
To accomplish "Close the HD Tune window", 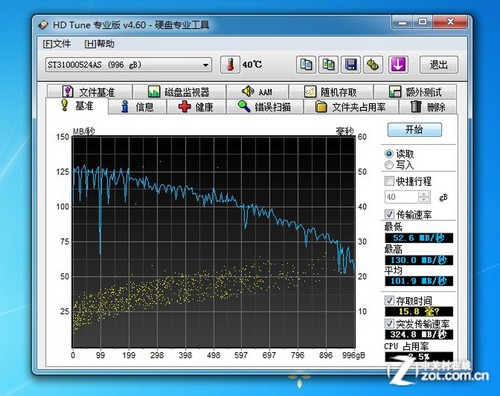I will pyautogui.click(x=450, y=22).
